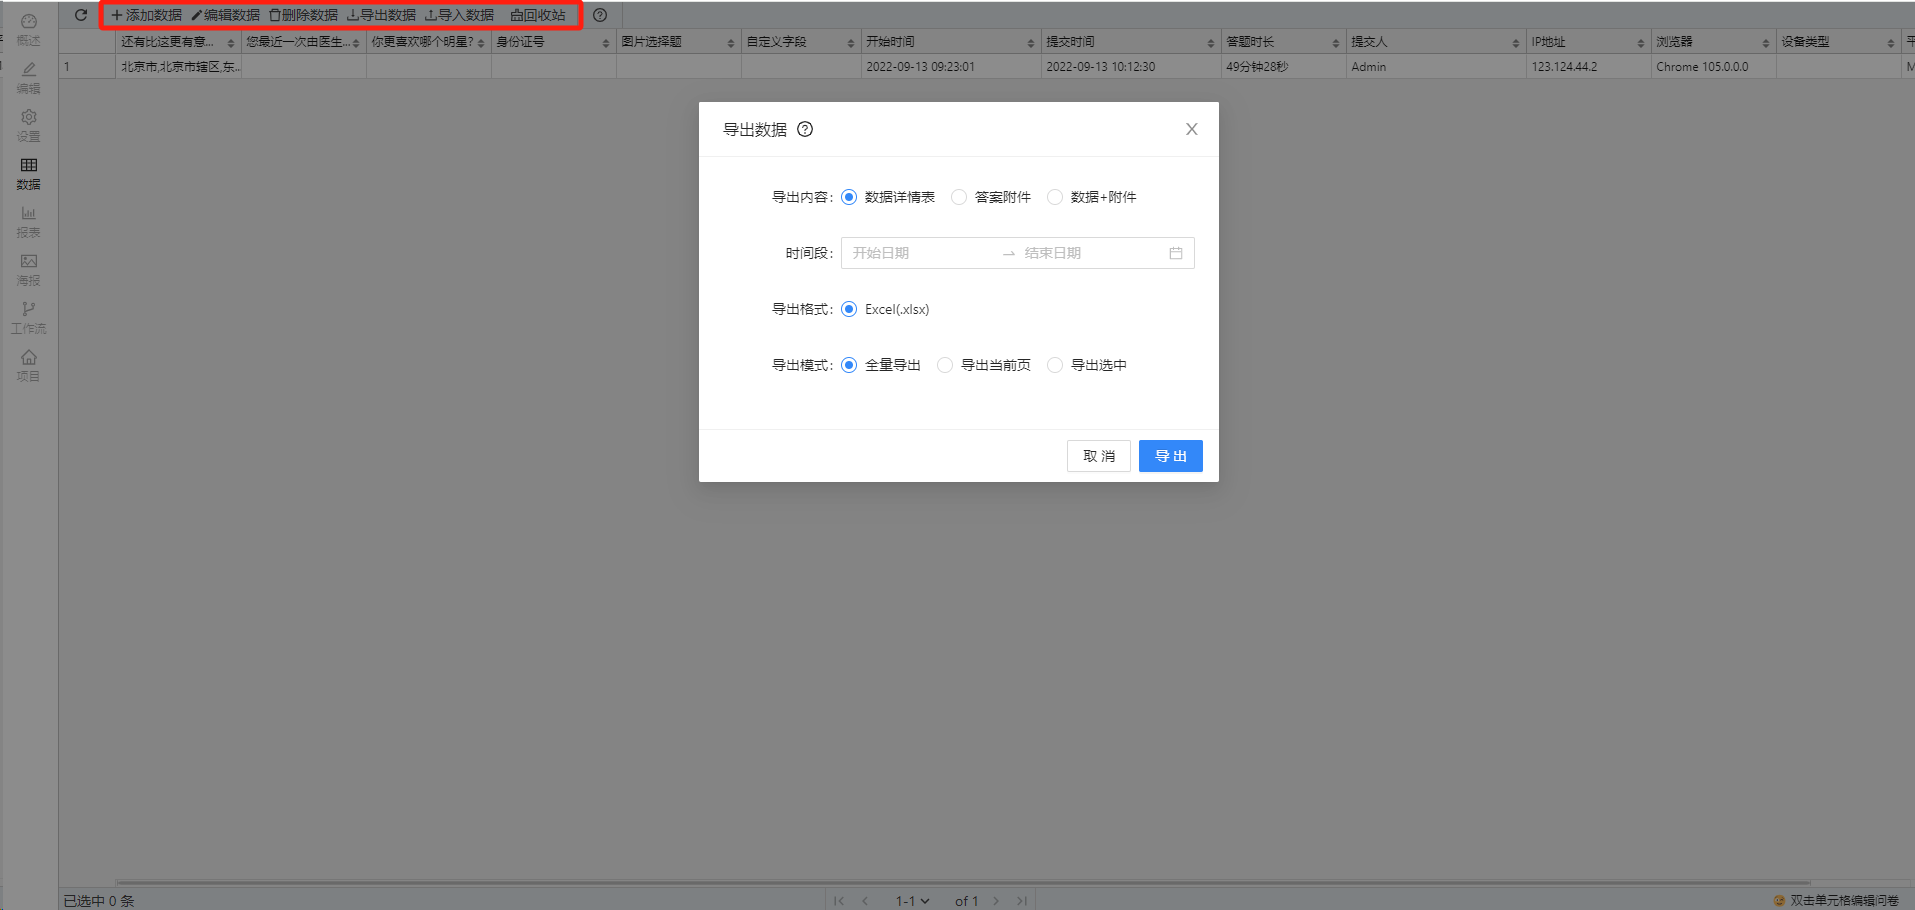Viewport: 1915px width, 910px height.
Task: Select 导出选中 export mode
Action: (x=1087, y=365)
